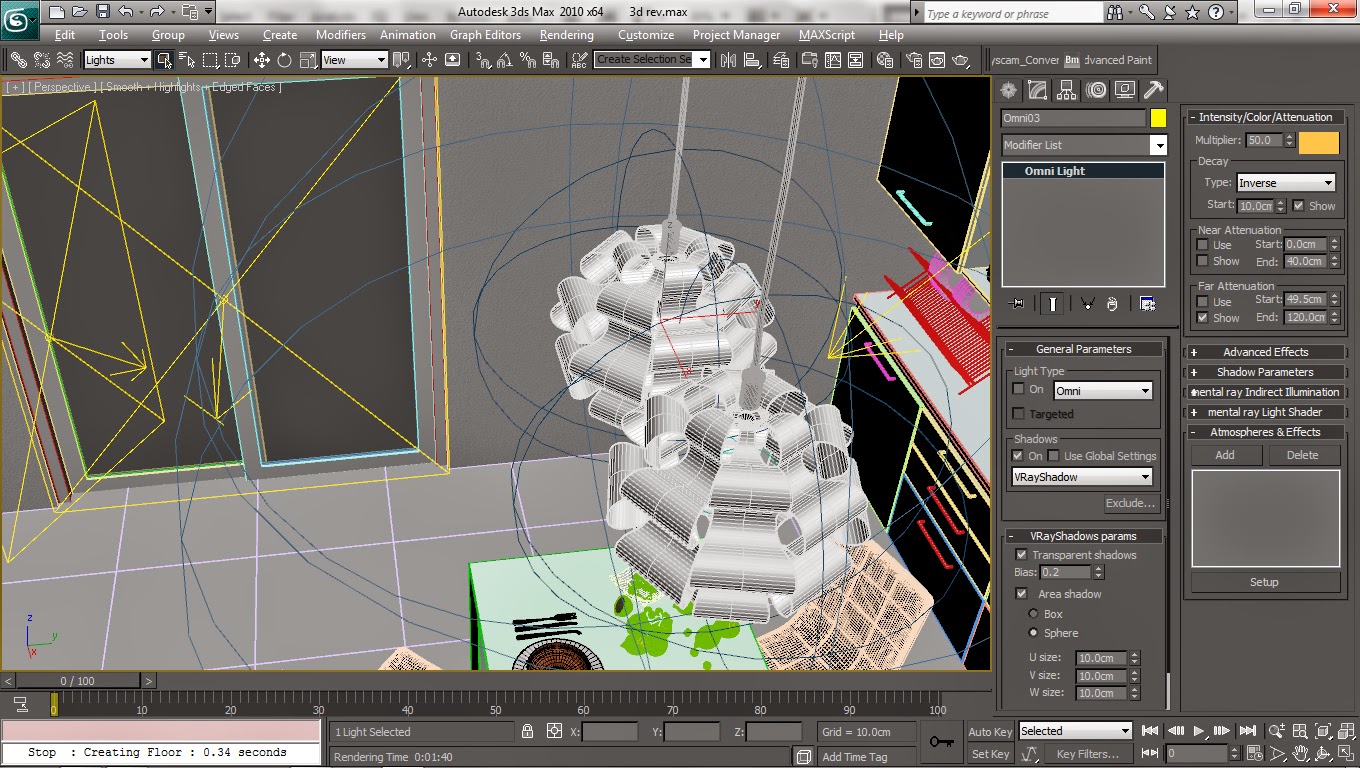Select the Select and Link chain tool
This screenshot has height=768, width=1360.
pyautogui.click(x=17, y=60)
